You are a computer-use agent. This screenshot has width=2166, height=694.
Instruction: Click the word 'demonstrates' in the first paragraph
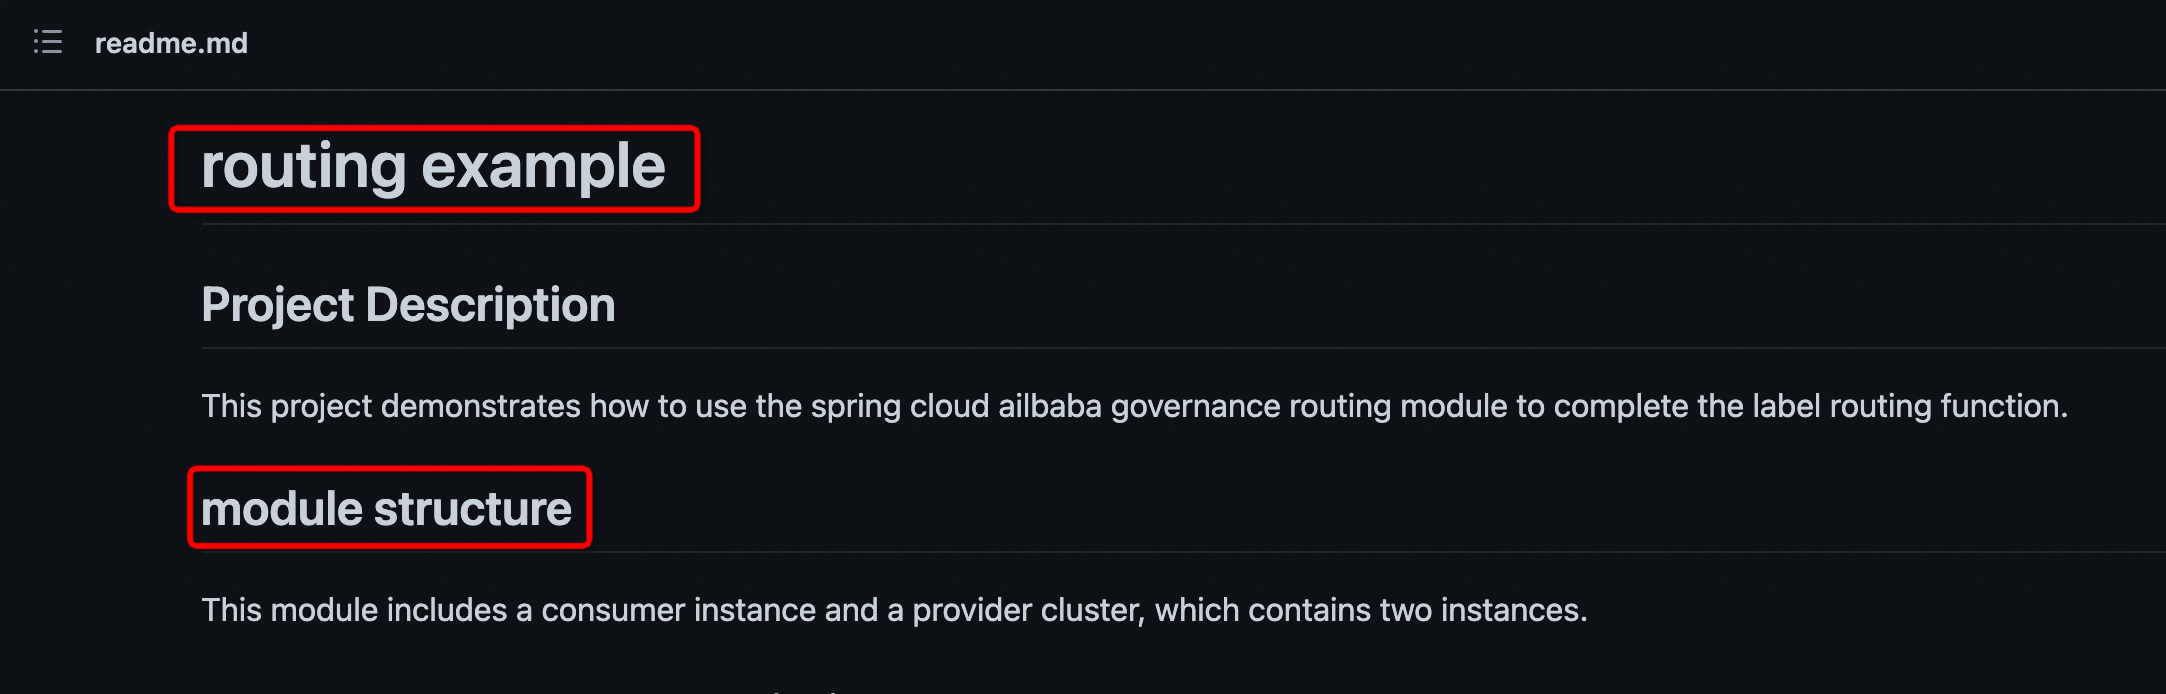click(x=481, y=406)
